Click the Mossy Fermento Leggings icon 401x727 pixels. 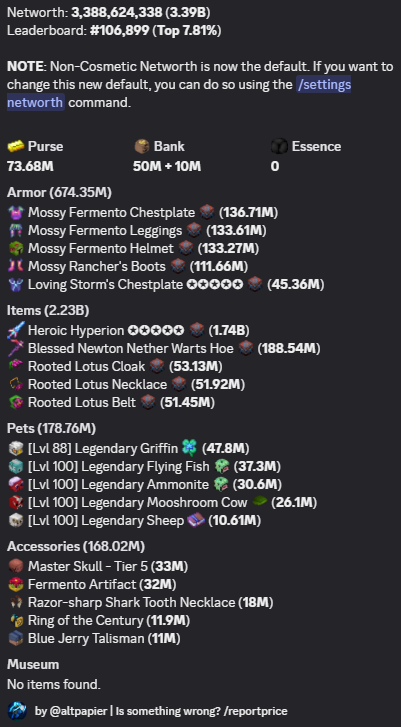tap(16, 230)
